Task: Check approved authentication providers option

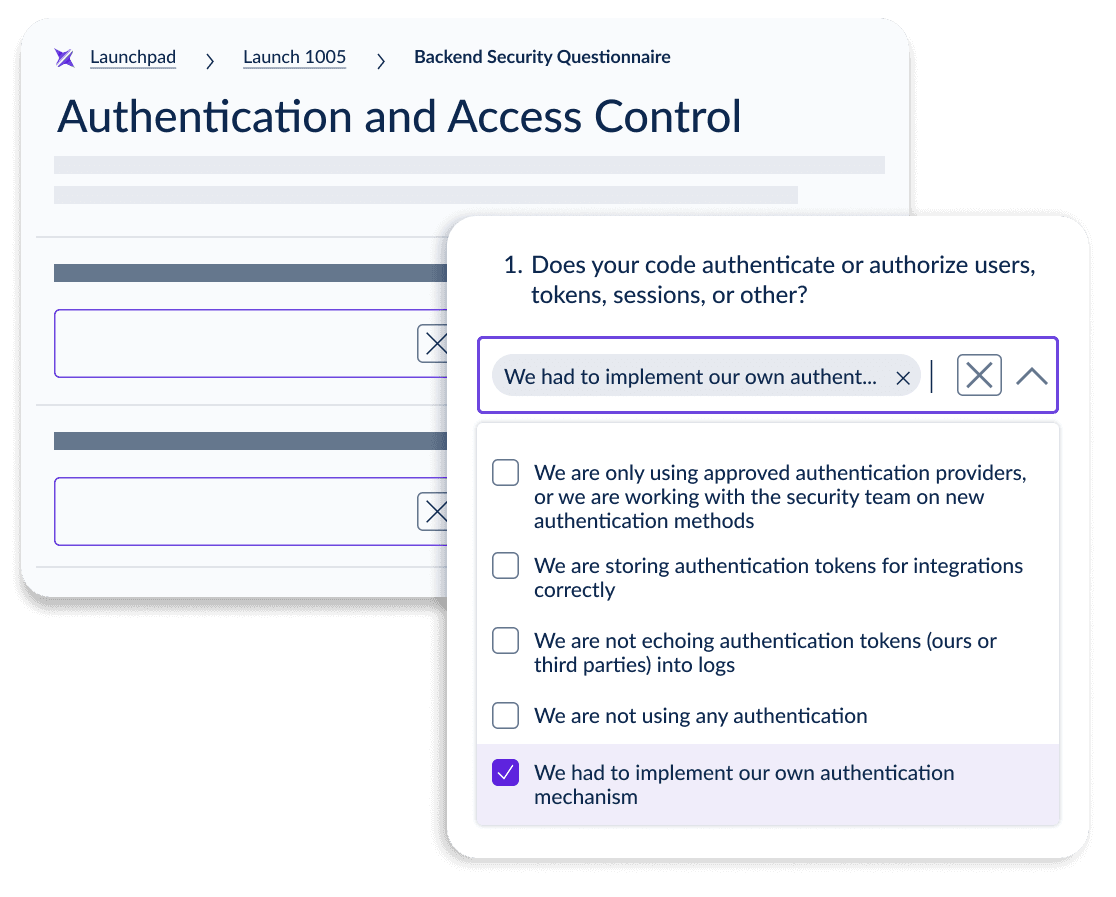Action: 506,473
